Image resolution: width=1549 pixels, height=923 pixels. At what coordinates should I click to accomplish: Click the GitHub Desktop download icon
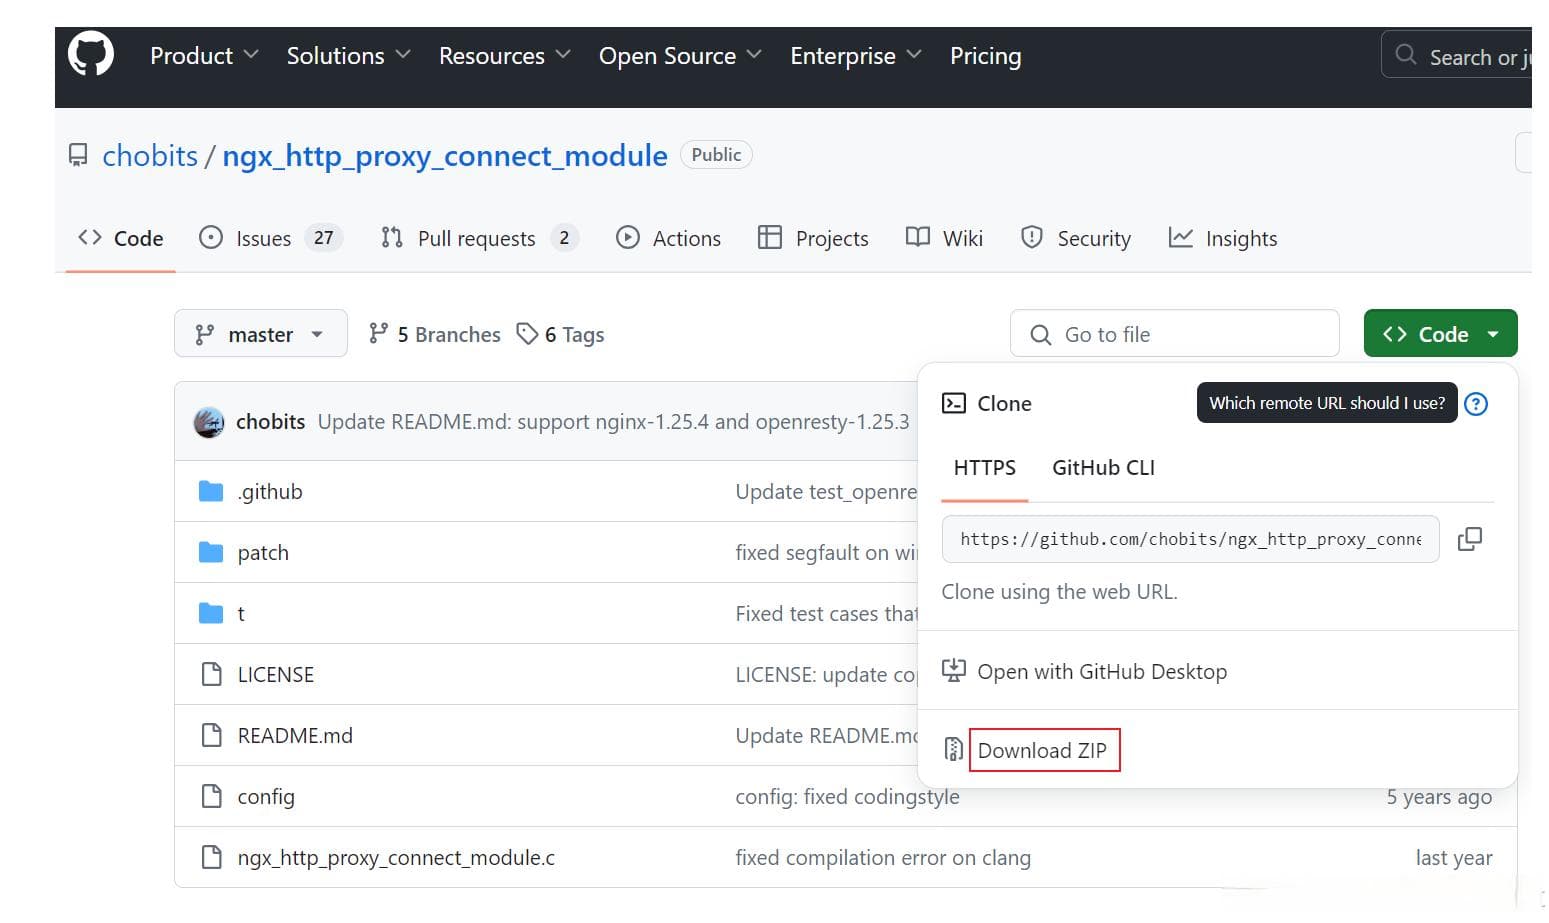[954, 671]
